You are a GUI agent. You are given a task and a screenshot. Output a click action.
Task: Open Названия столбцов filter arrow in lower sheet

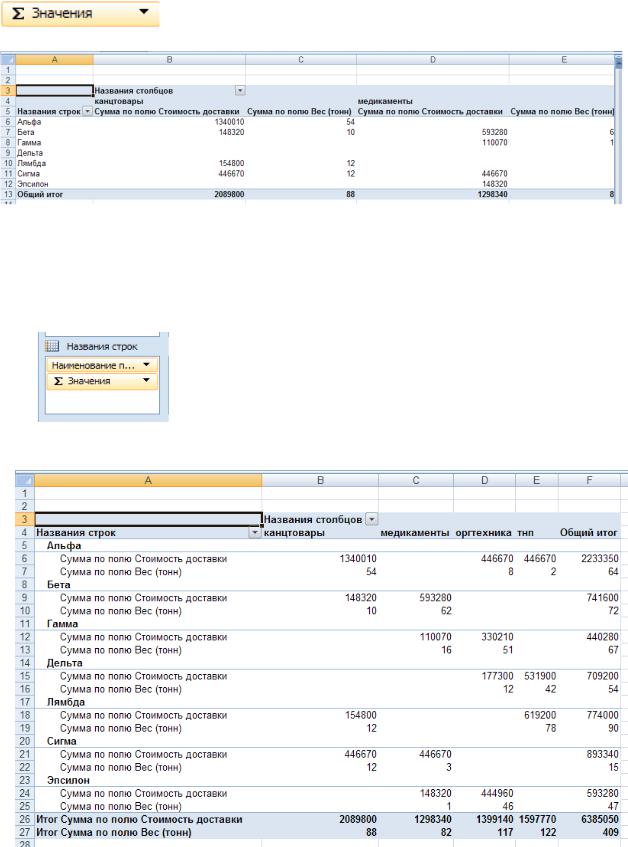[372, 520]
